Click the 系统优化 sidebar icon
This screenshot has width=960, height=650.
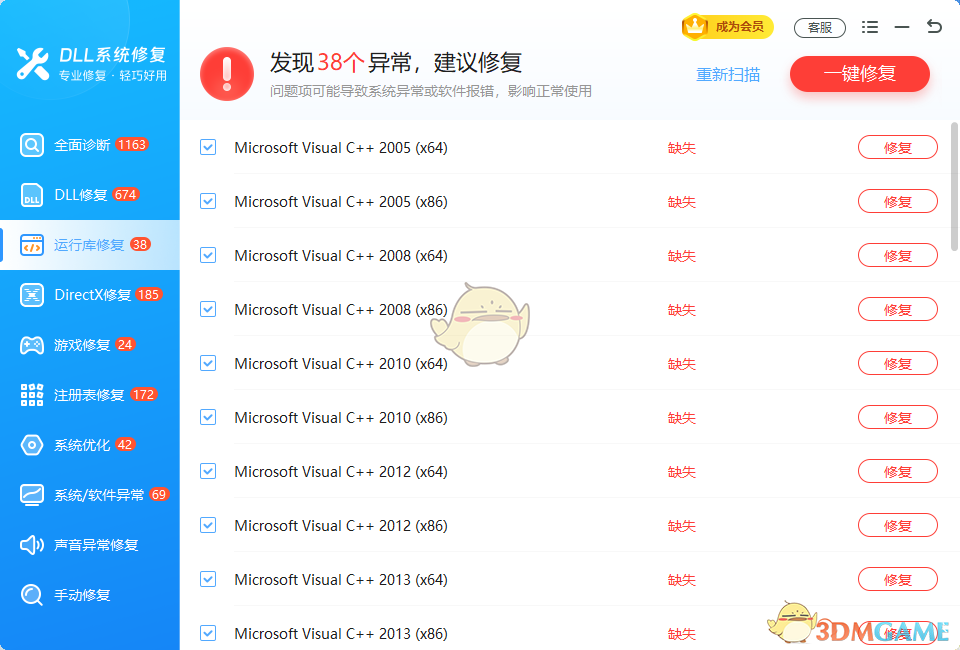(31, 445)
